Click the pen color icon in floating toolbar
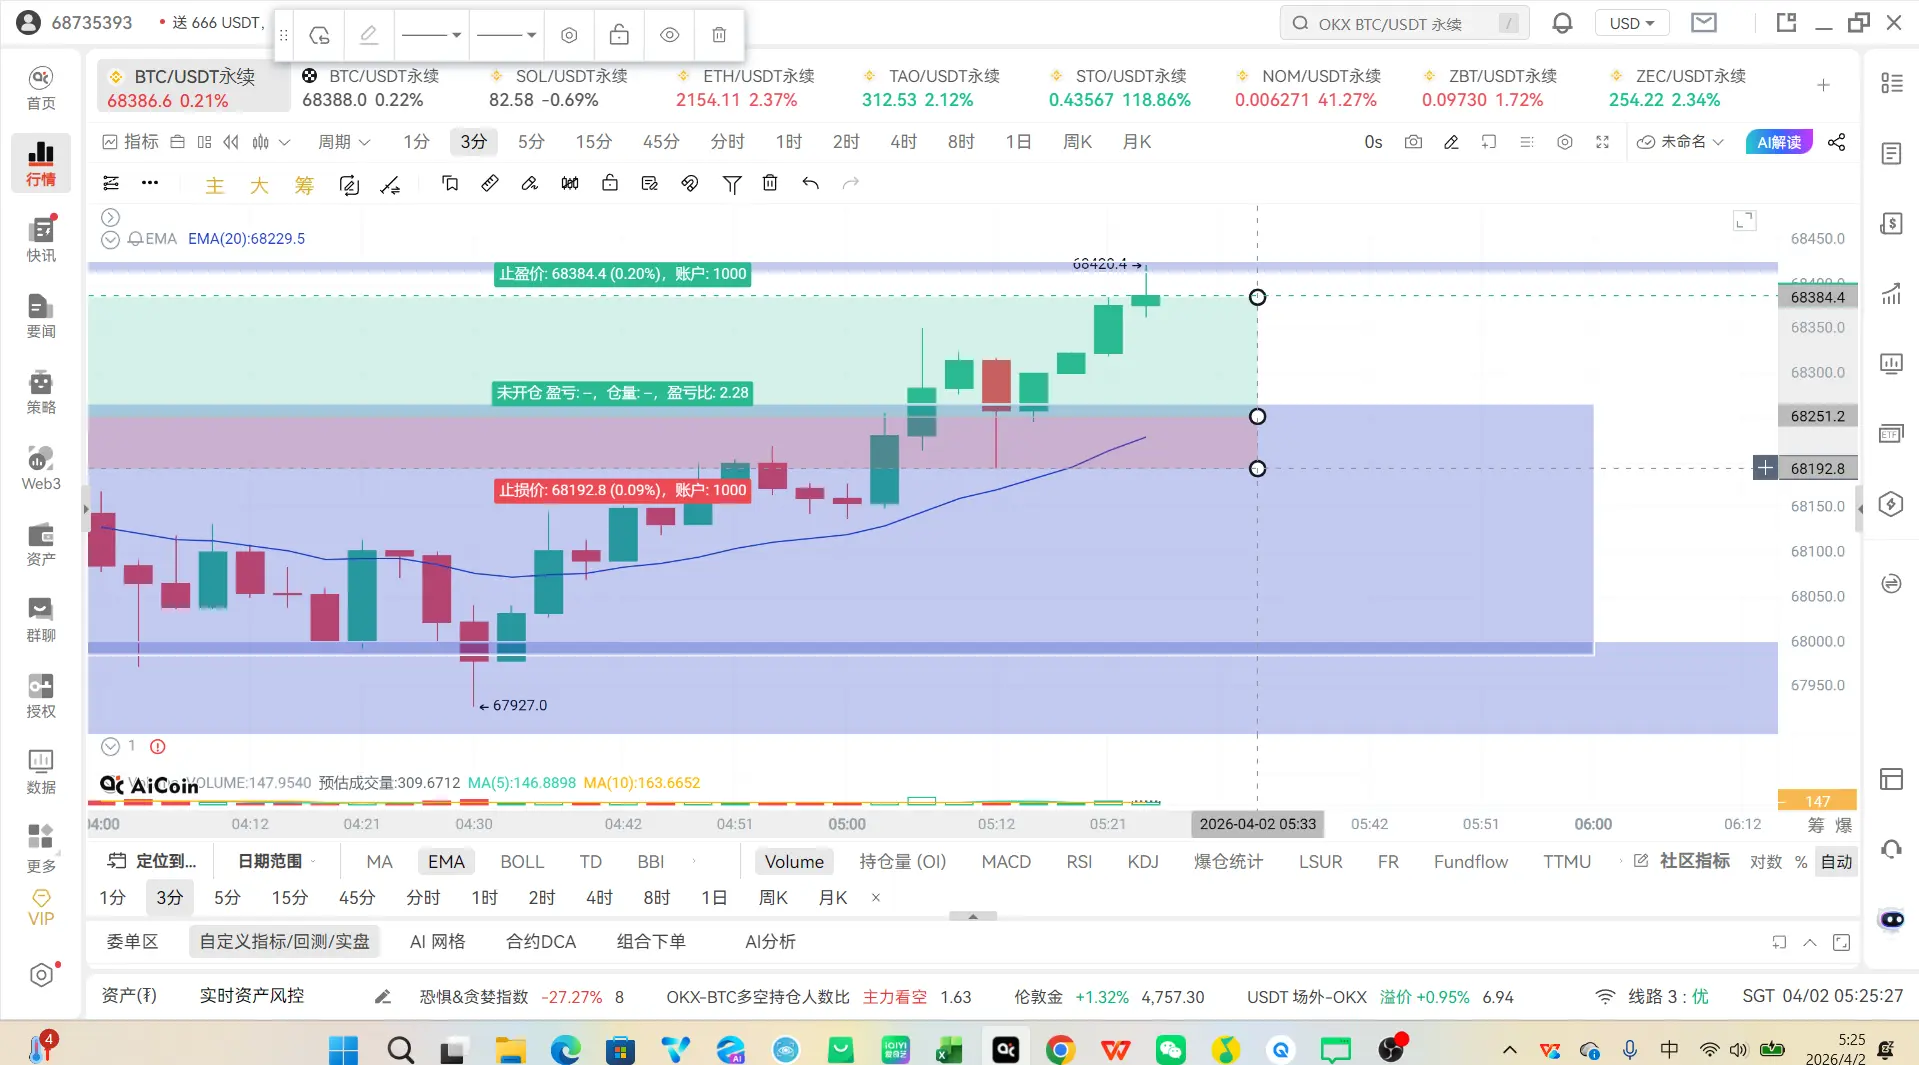1919x1065 pixels. [x=369, y=35]
